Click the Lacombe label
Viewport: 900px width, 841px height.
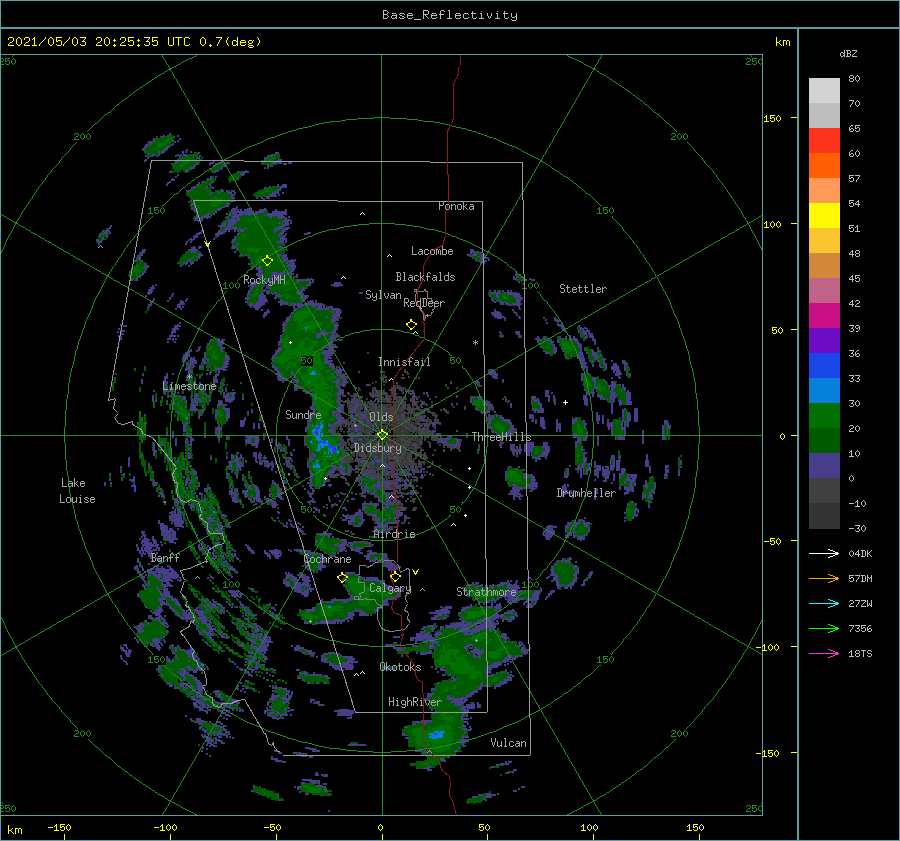pyautogui.click(x=432, y=251)
